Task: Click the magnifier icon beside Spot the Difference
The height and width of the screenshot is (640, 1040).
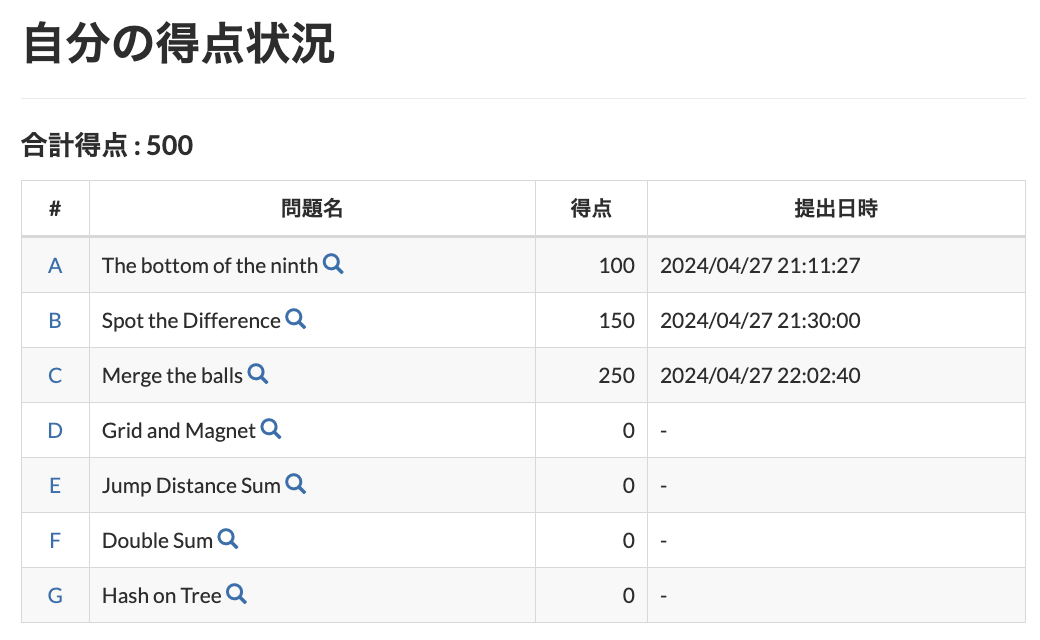Action: click(295, 318)
